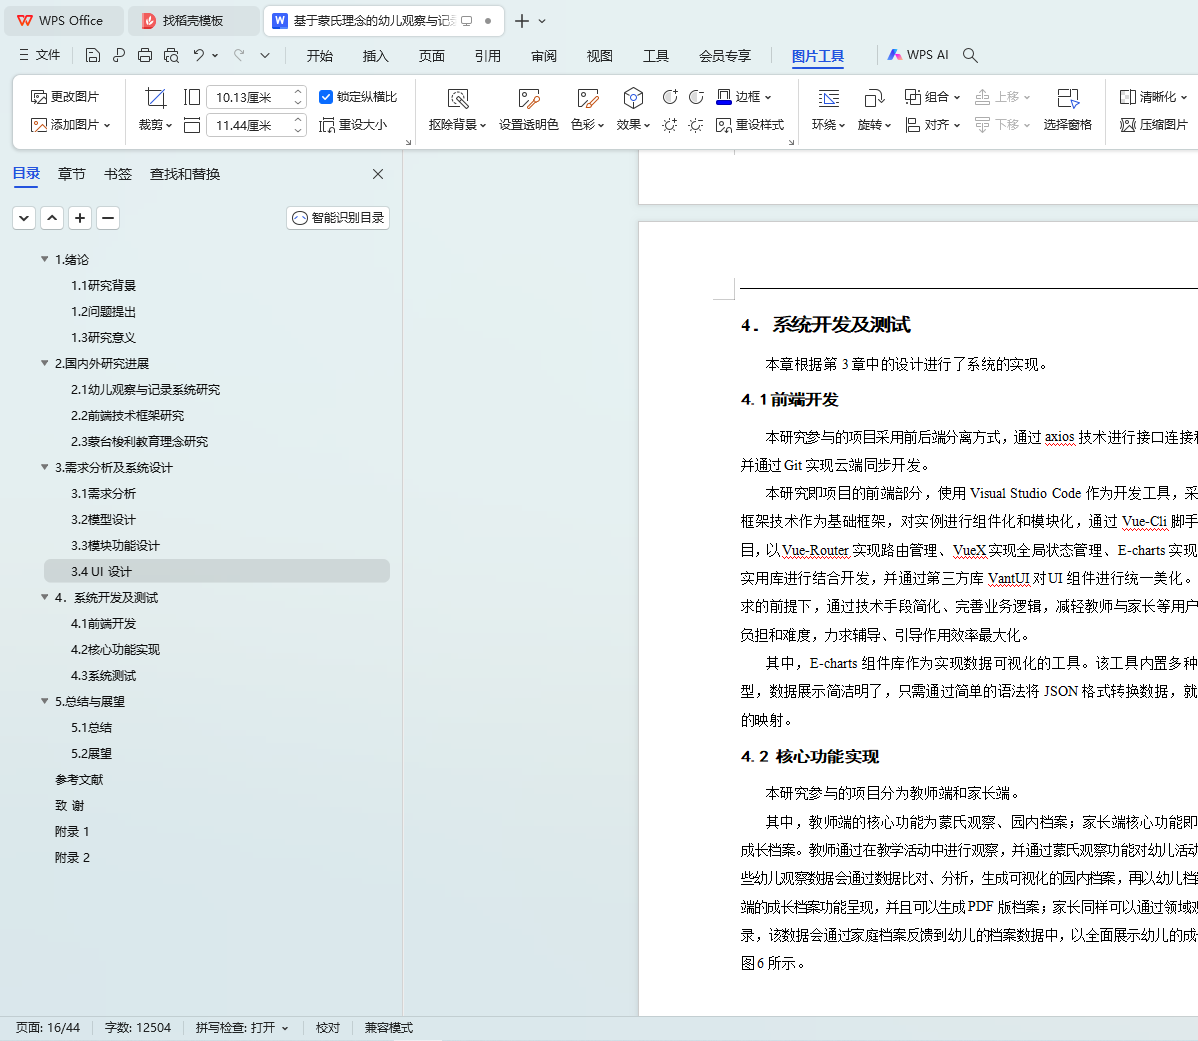Toggle Lock Aspect Ratio (锁定纵横比) checkbox
The image size is (1198, 1041).
tap(325, 97)
